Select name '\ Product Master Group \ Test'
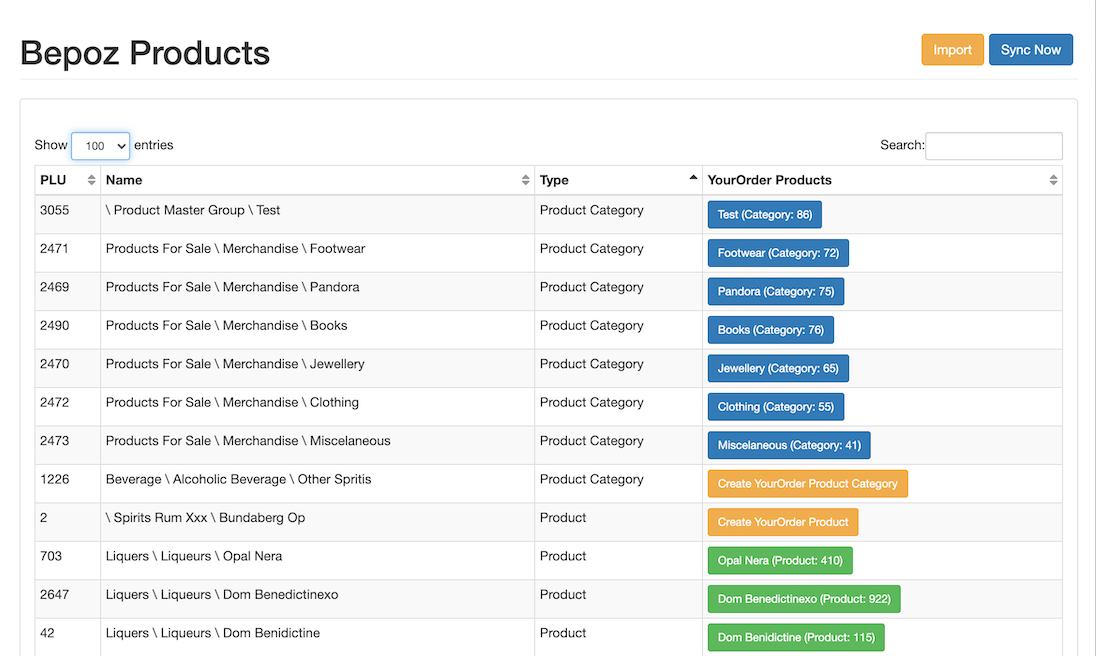This screenshot has height=656, width=1096. (x=193, y=210)
